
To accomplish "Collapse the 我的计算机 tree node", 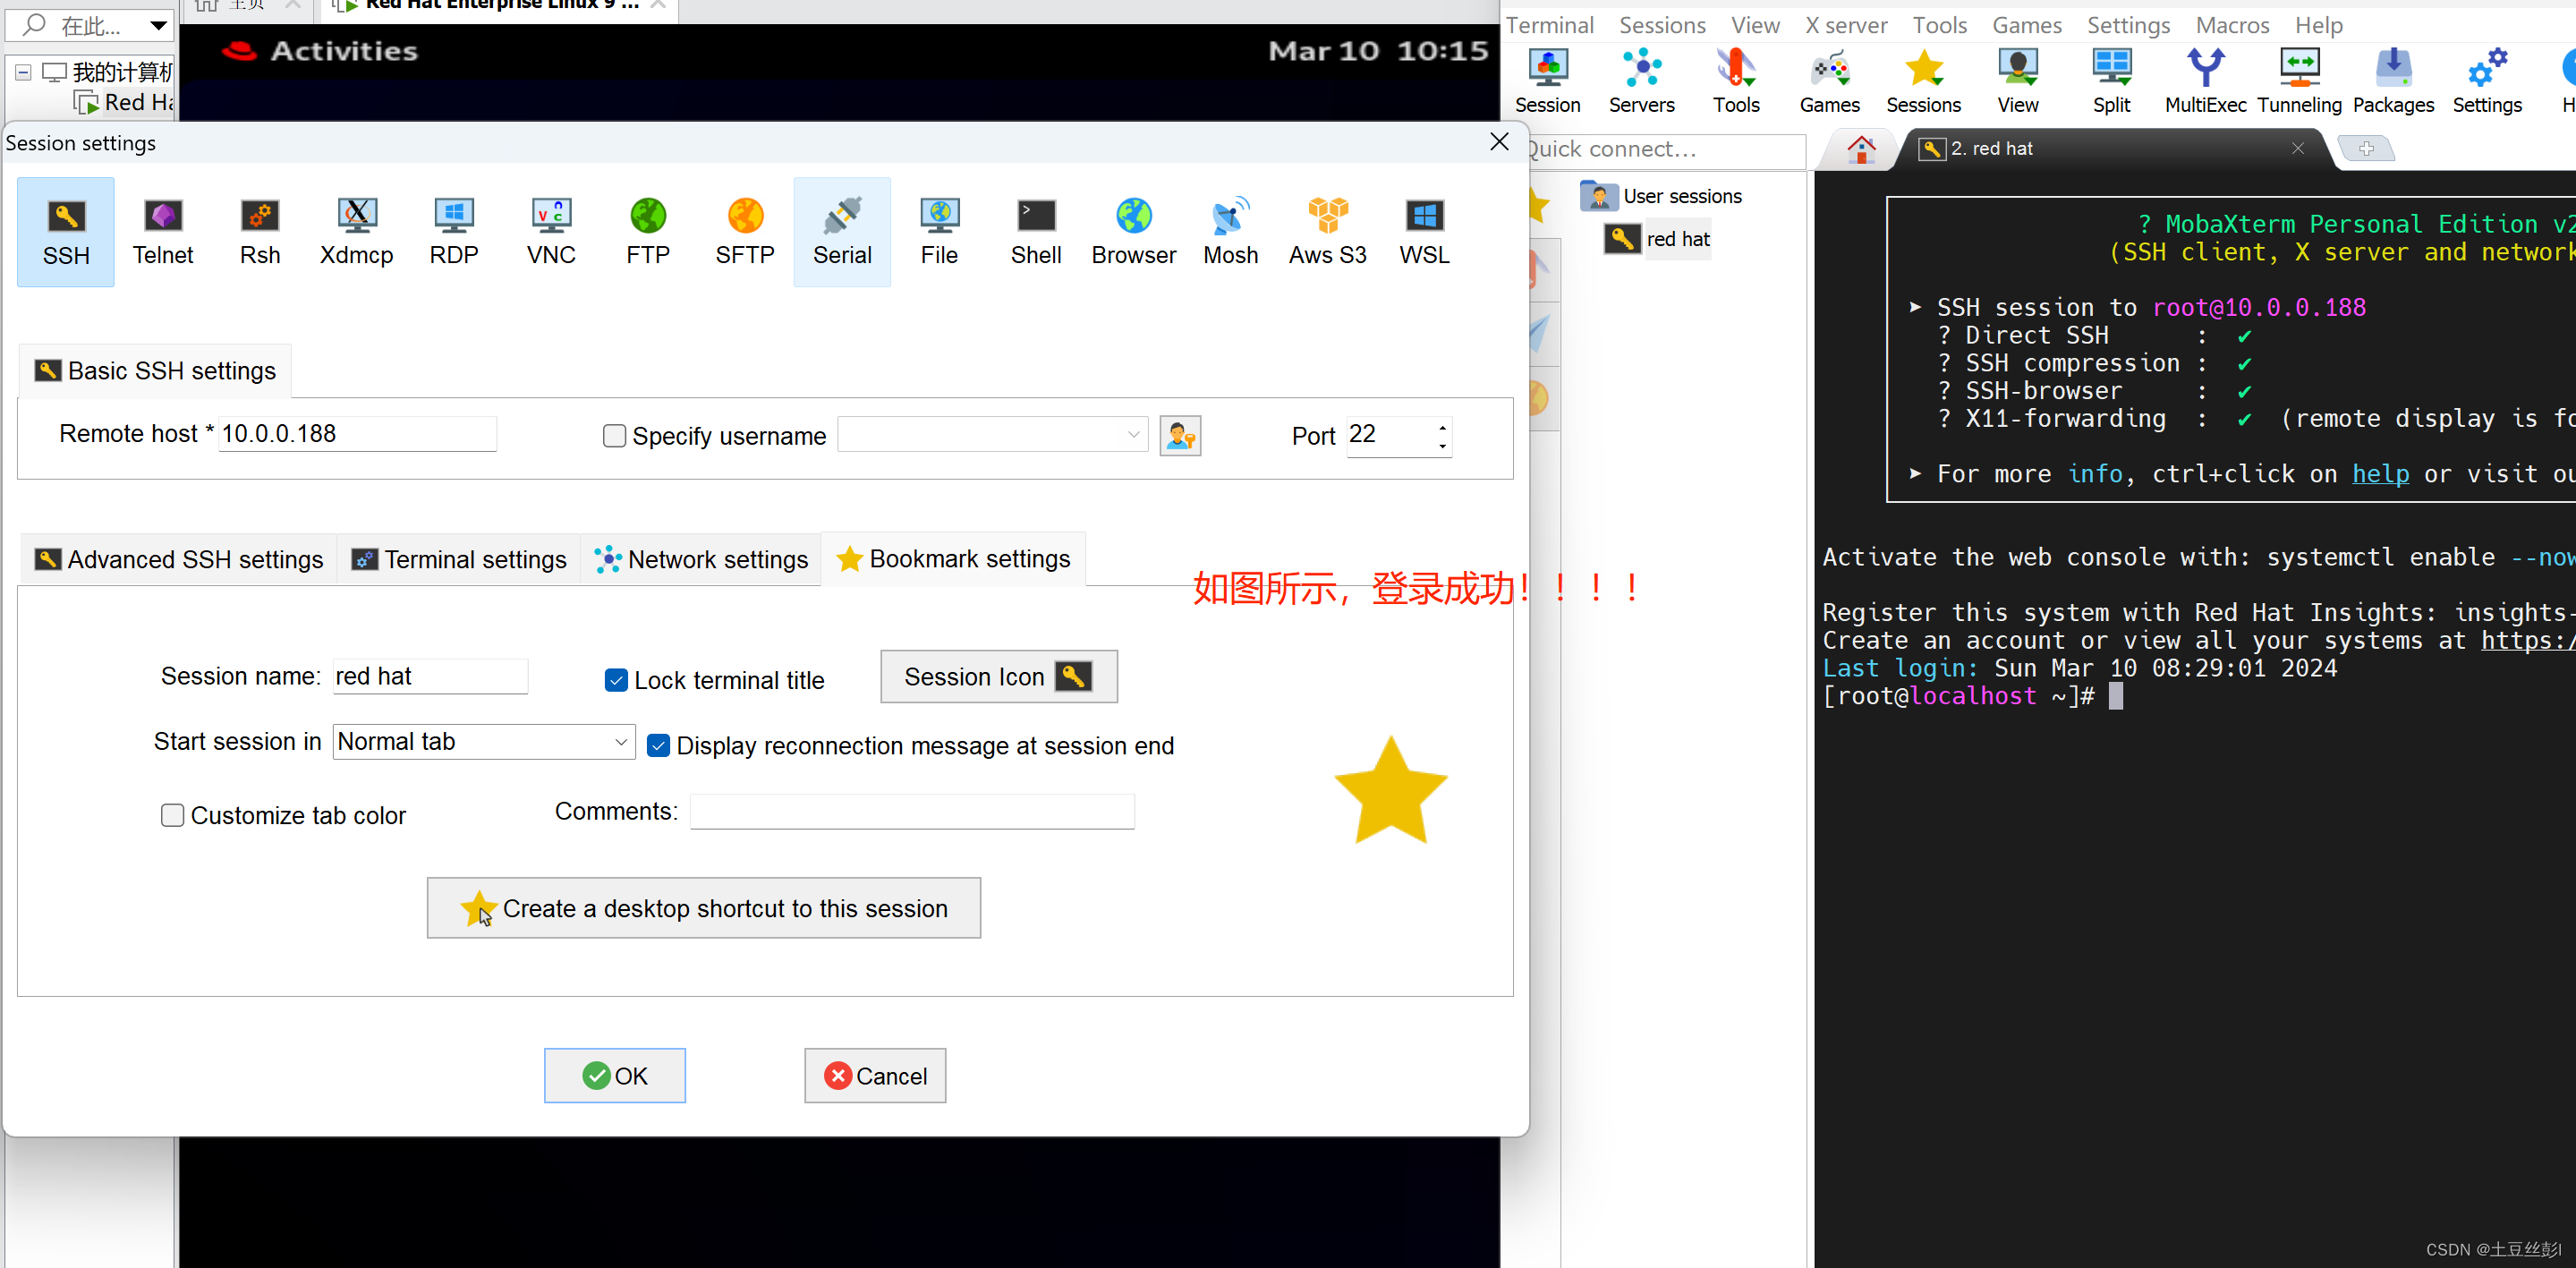I will [23, 72].
